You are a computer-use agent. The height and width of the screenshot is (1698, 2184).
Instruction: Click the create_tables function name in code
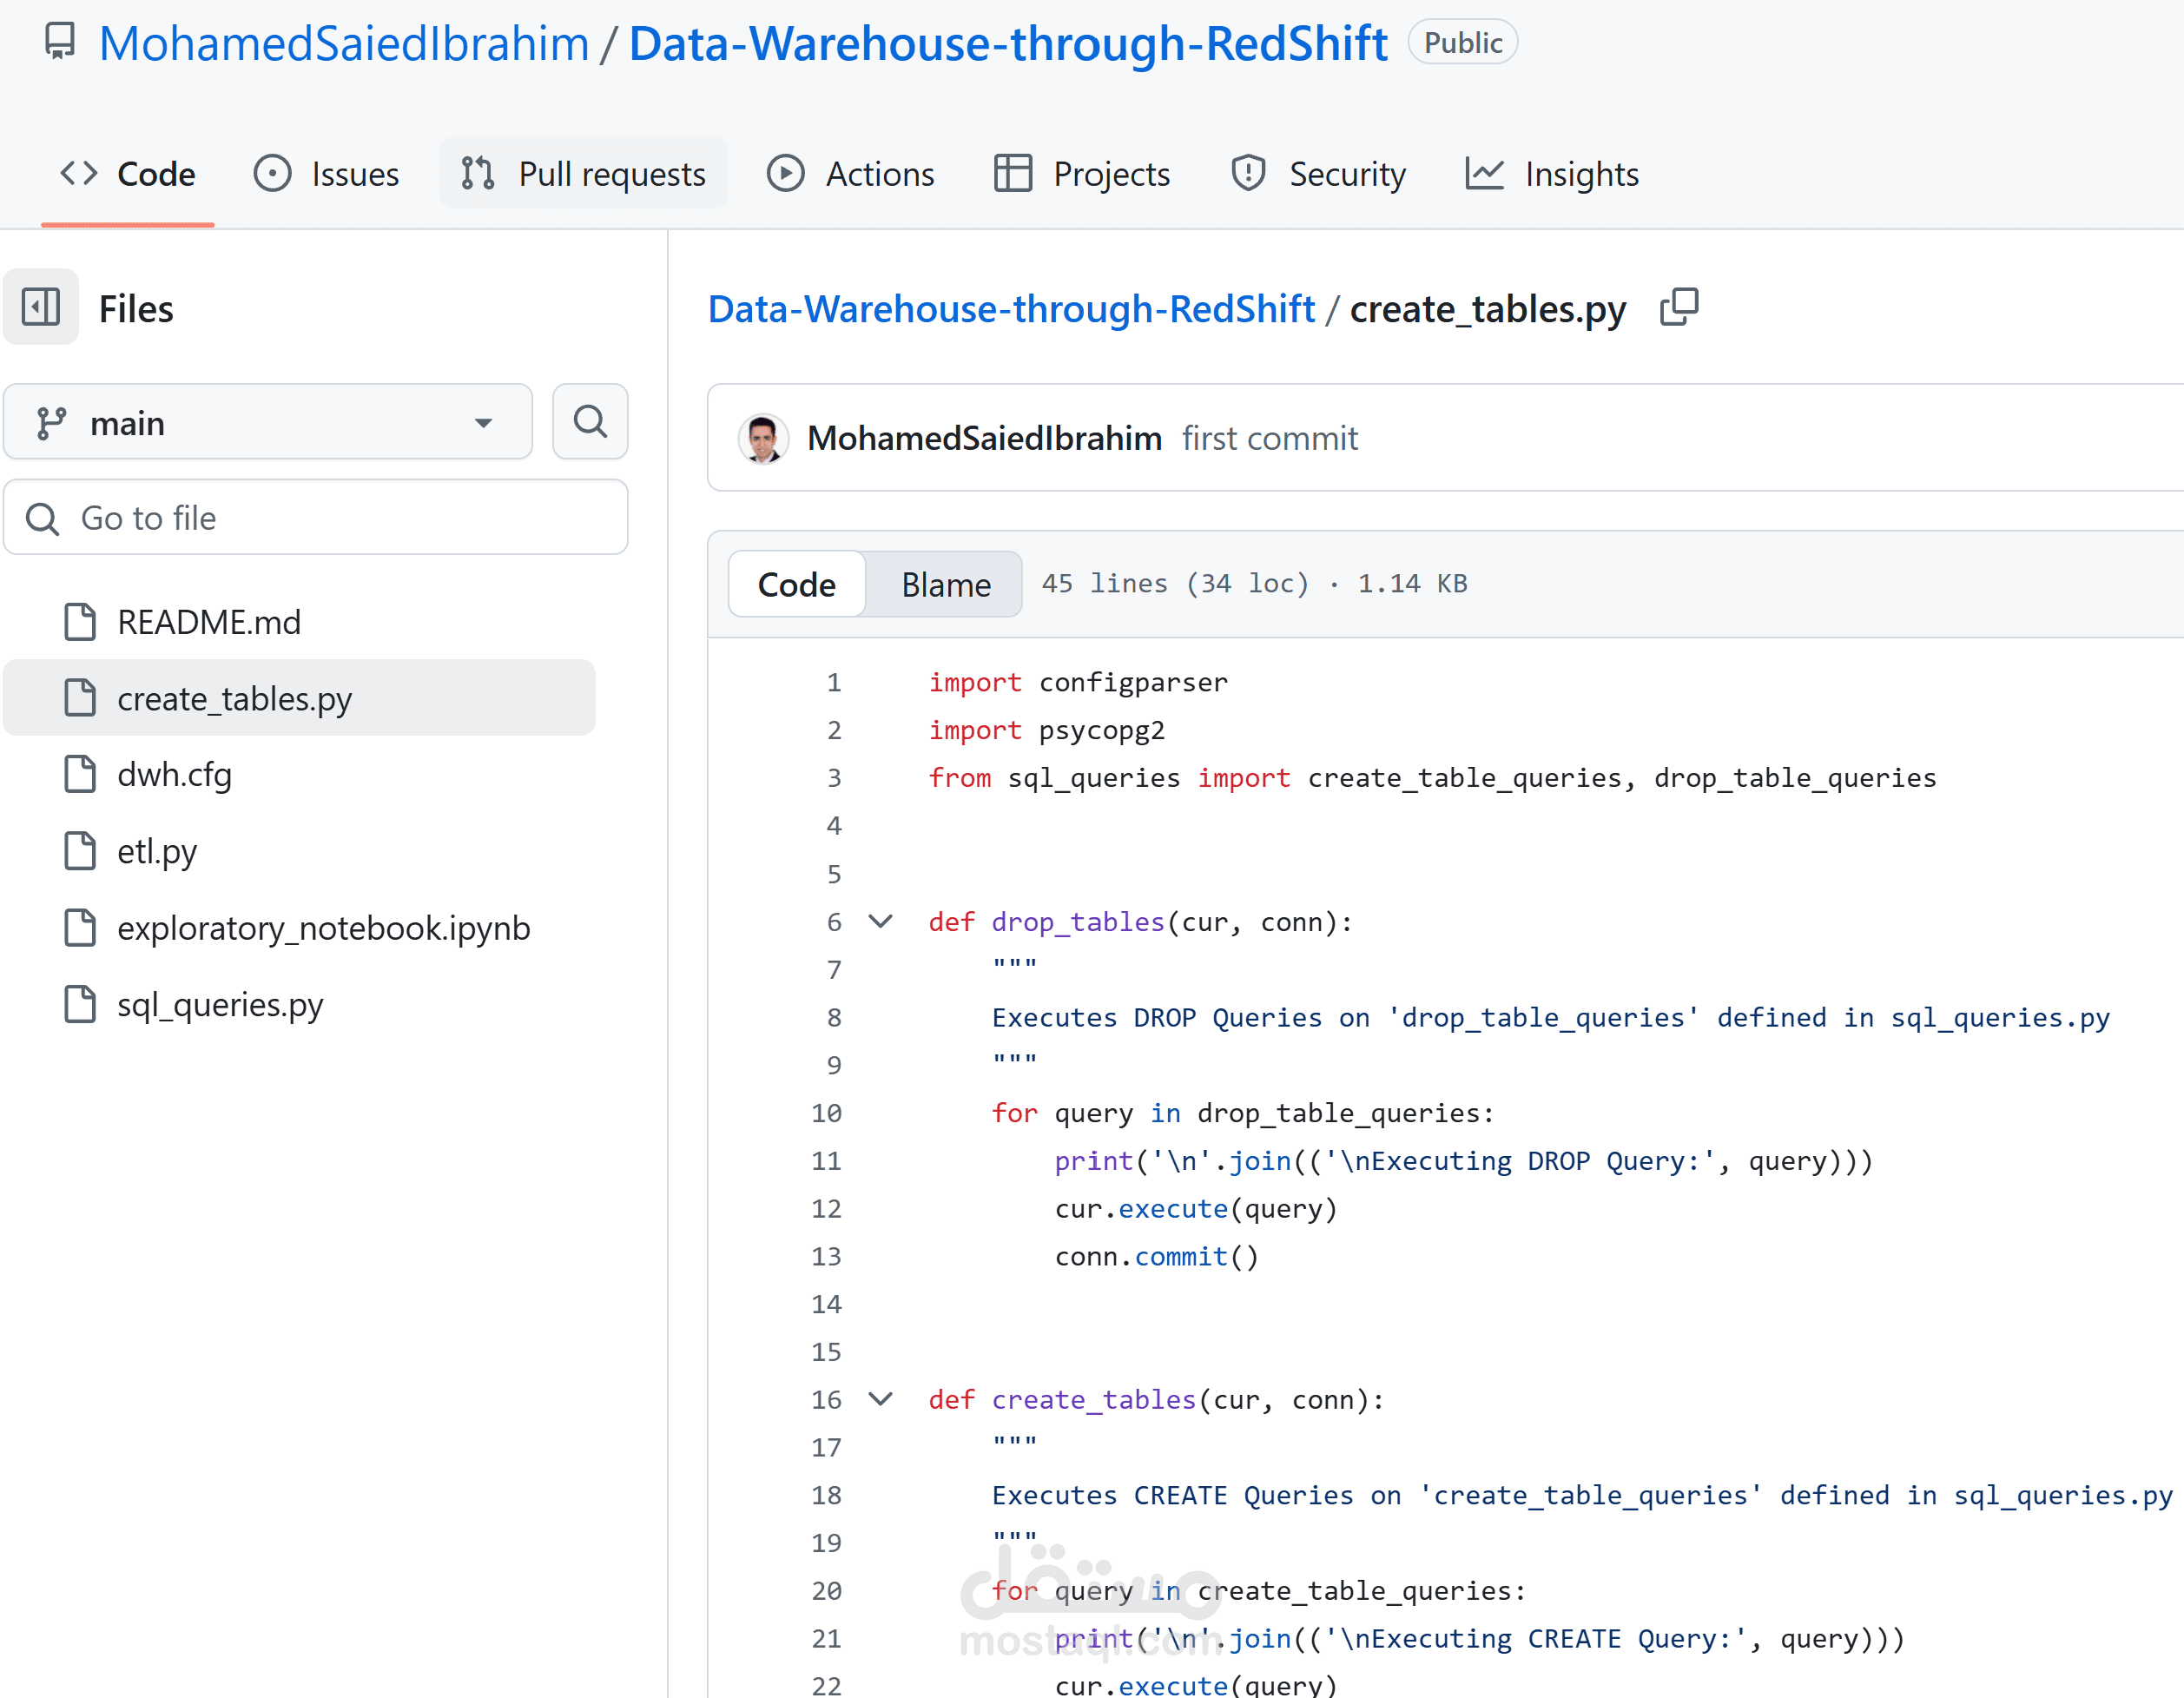pos(1094,1400)
